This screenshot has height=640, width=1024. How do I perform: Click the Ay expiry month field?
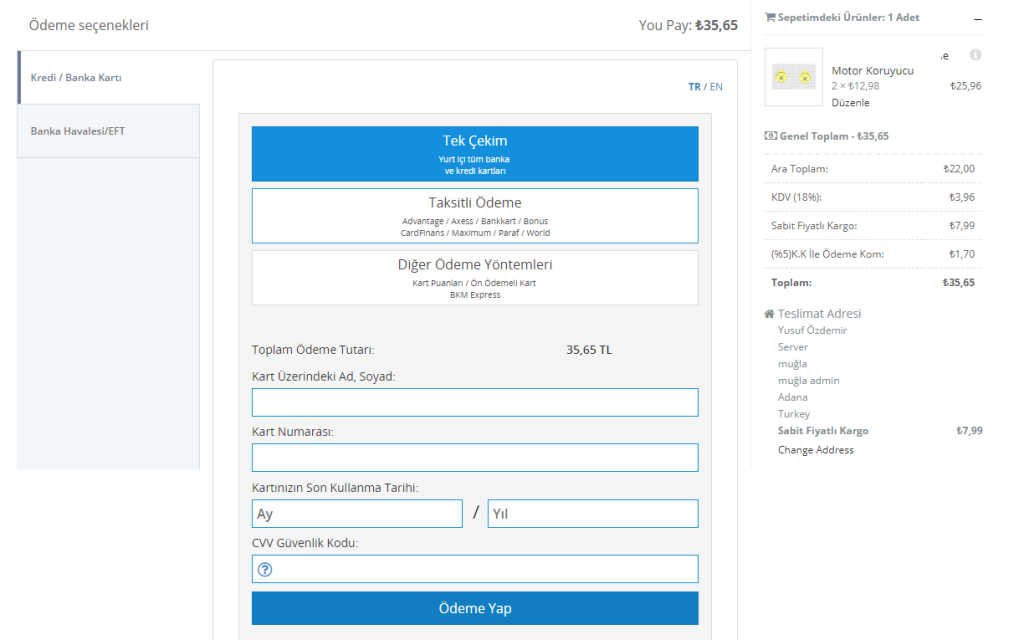357,514
